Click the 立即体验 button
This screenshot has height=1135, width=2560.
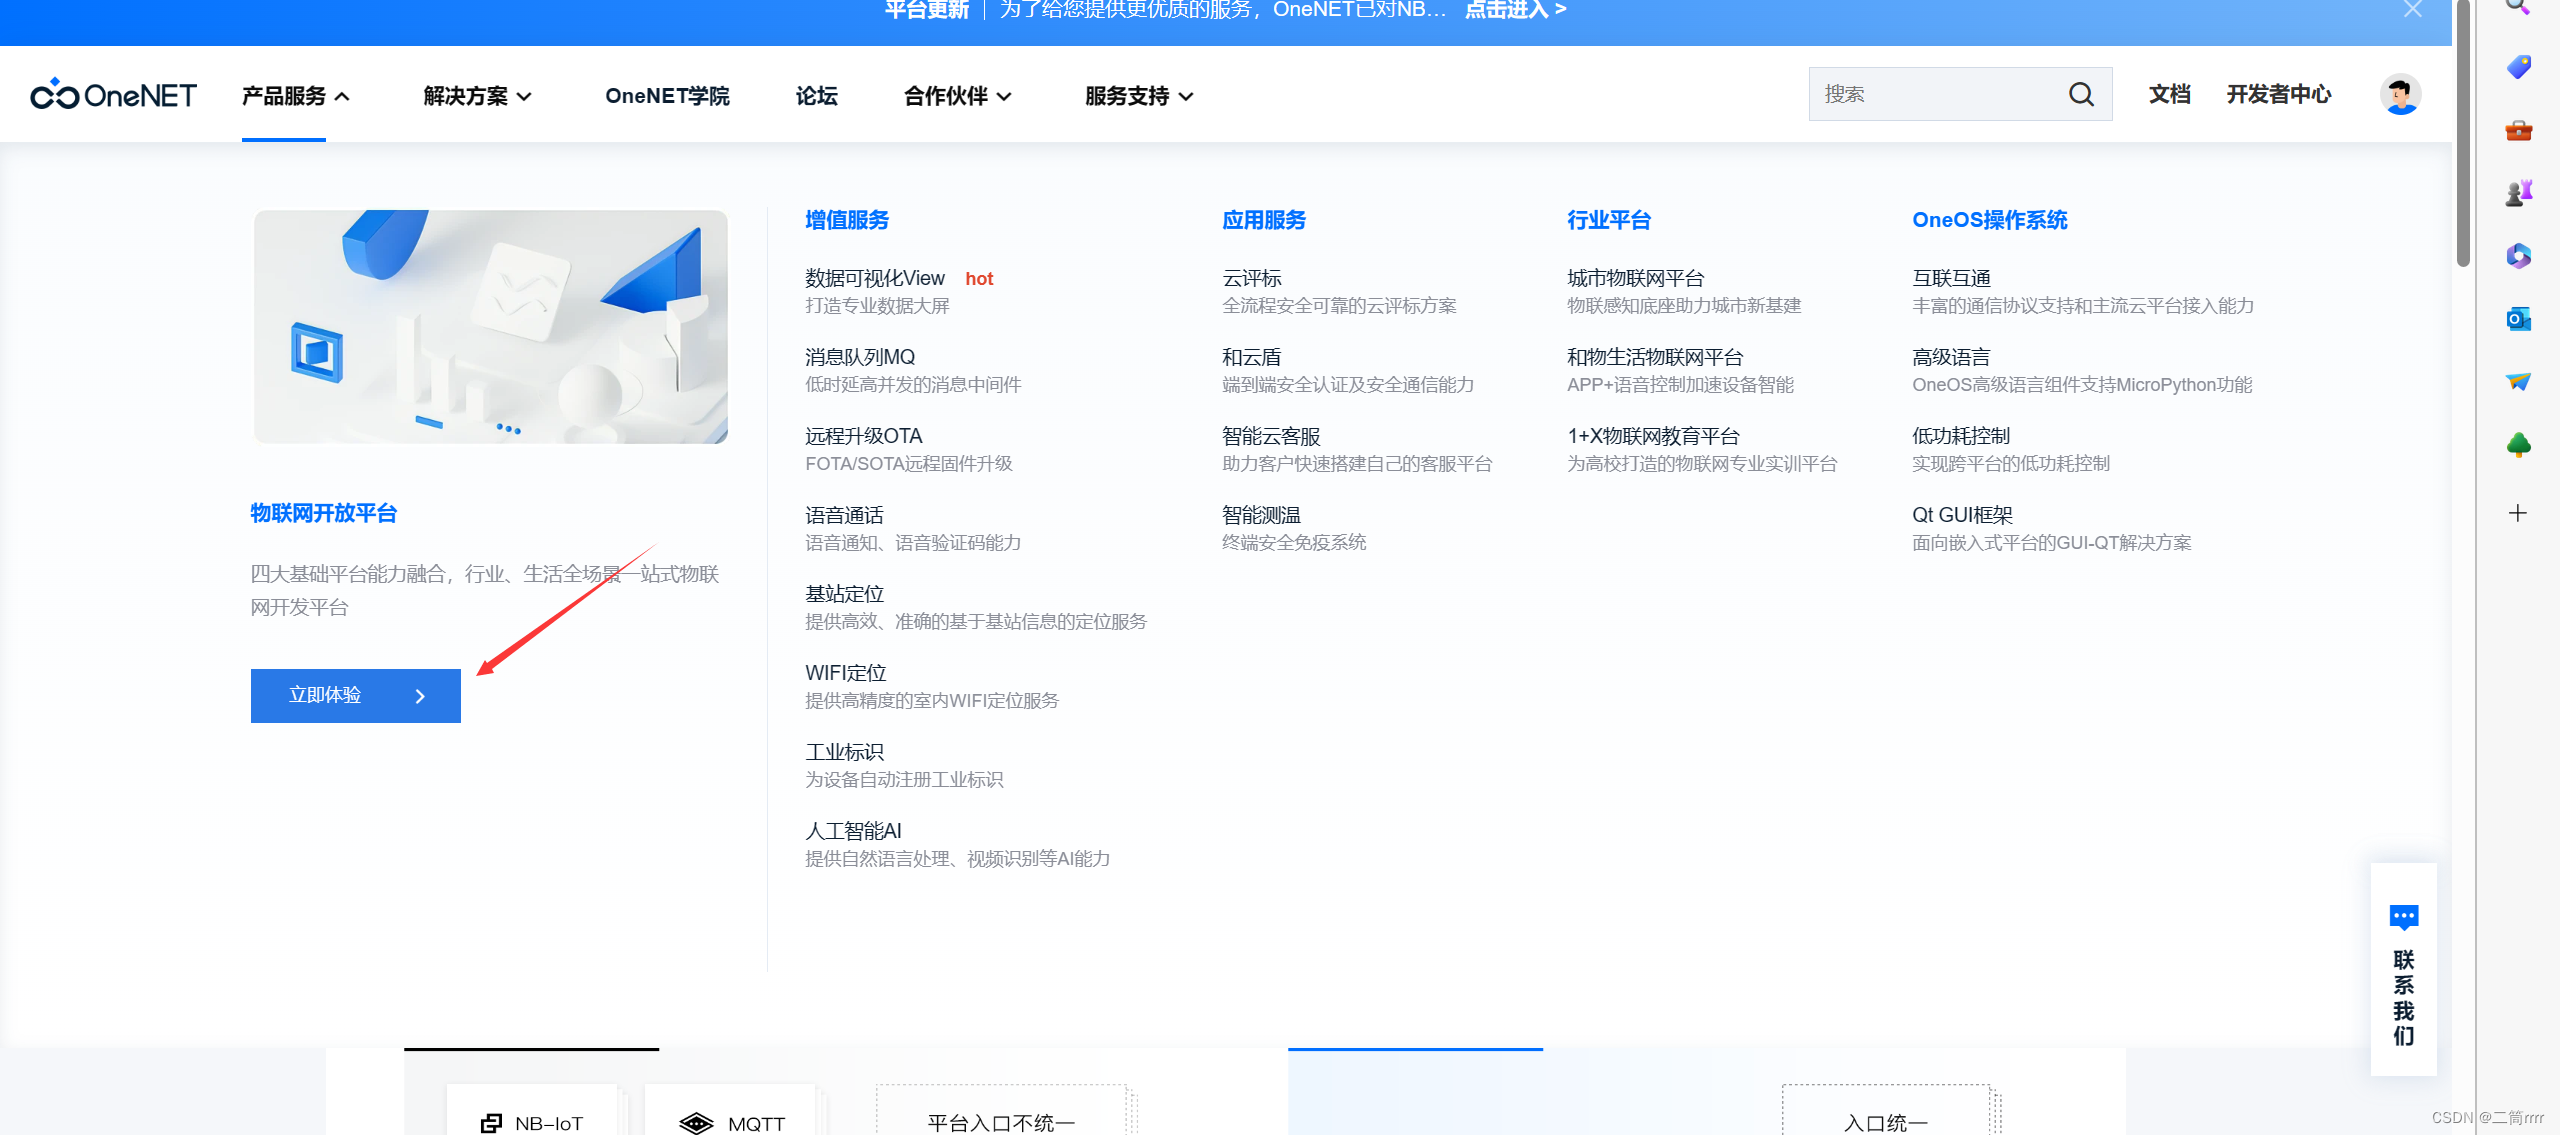pyautogui.click(x=355, y=695)
